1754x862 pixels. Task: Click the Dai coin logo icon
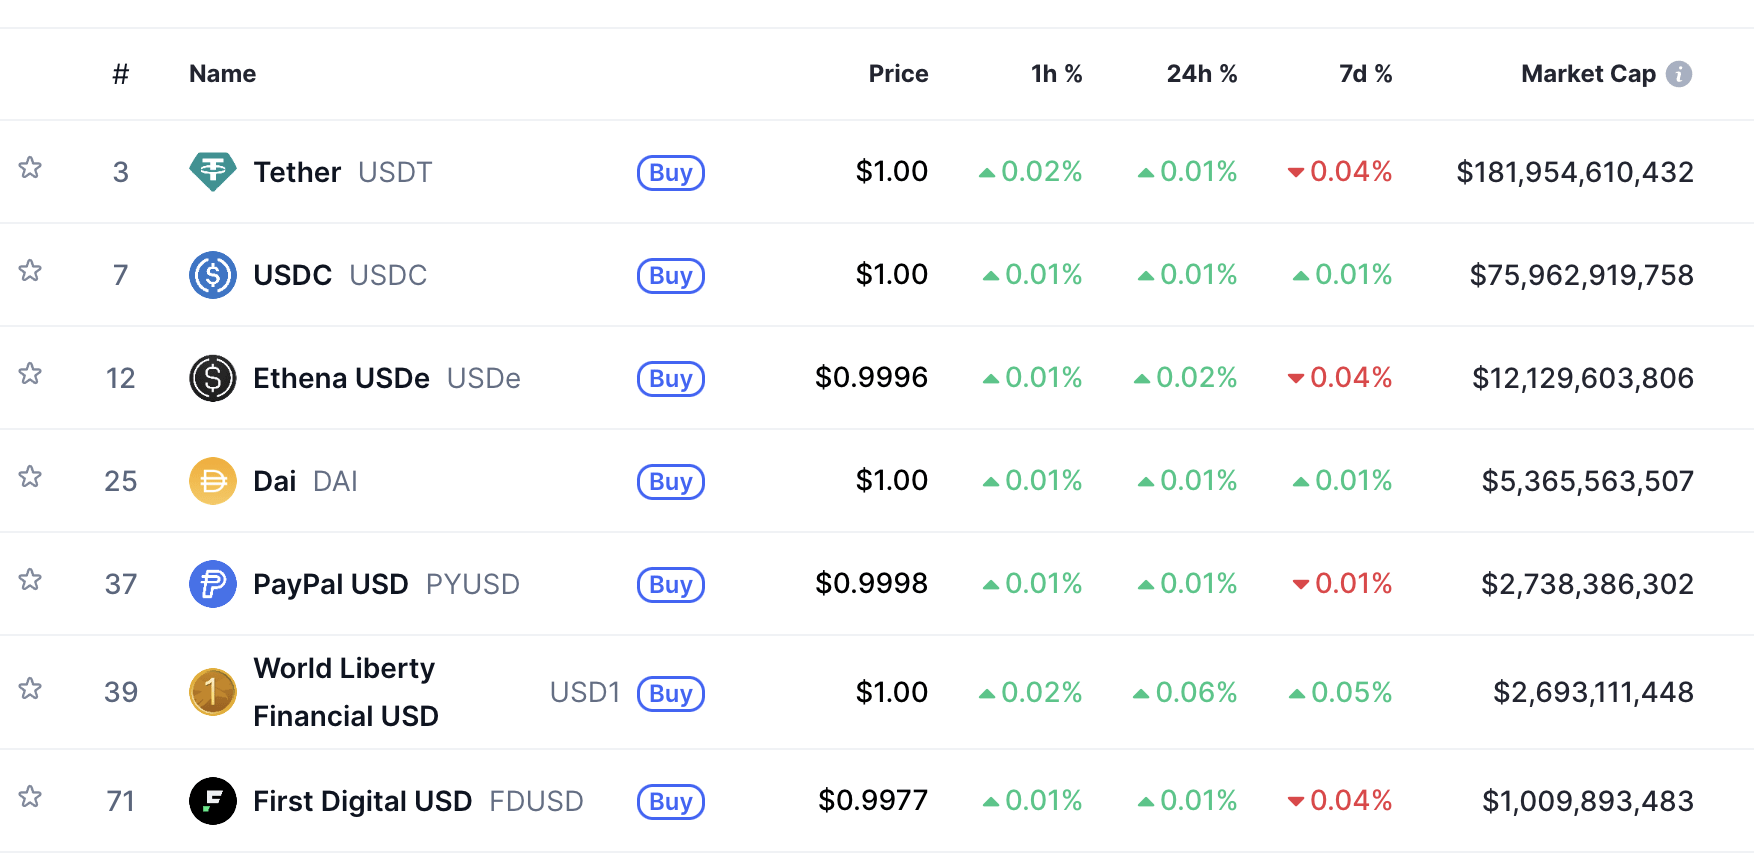tap(212, 481)
